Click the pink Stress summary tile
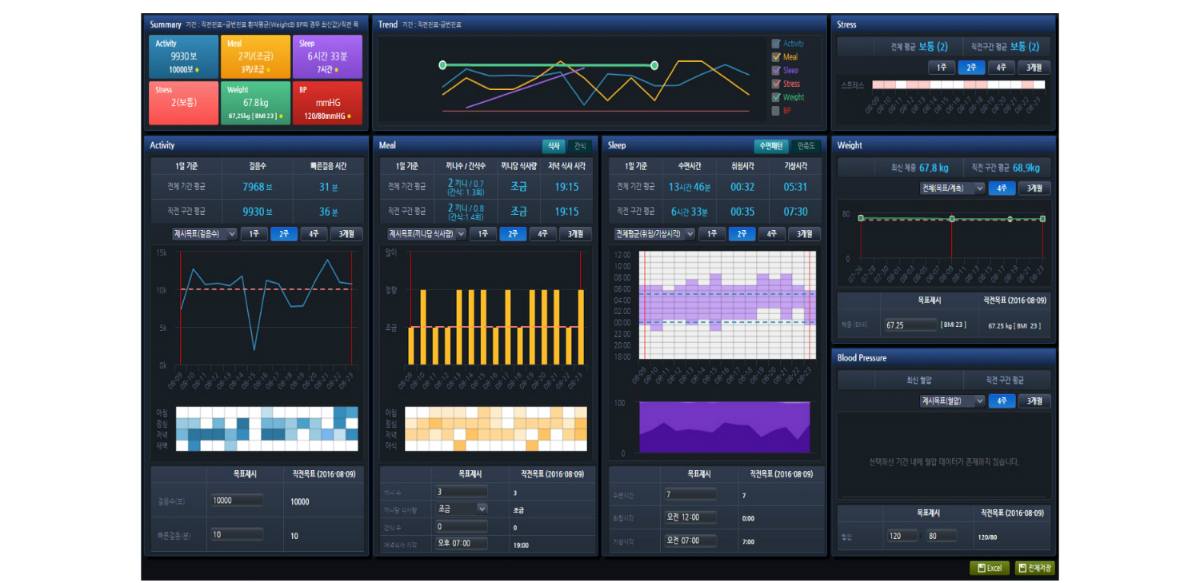1200x583 pixels. point(183,104)
